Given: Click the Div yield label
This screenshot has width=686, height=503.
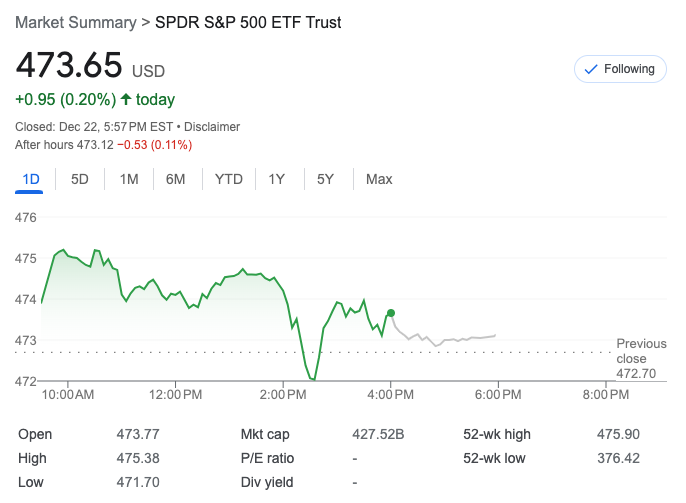Looking at the screenshot, I should pyautogui.click(x=267, y=482).
